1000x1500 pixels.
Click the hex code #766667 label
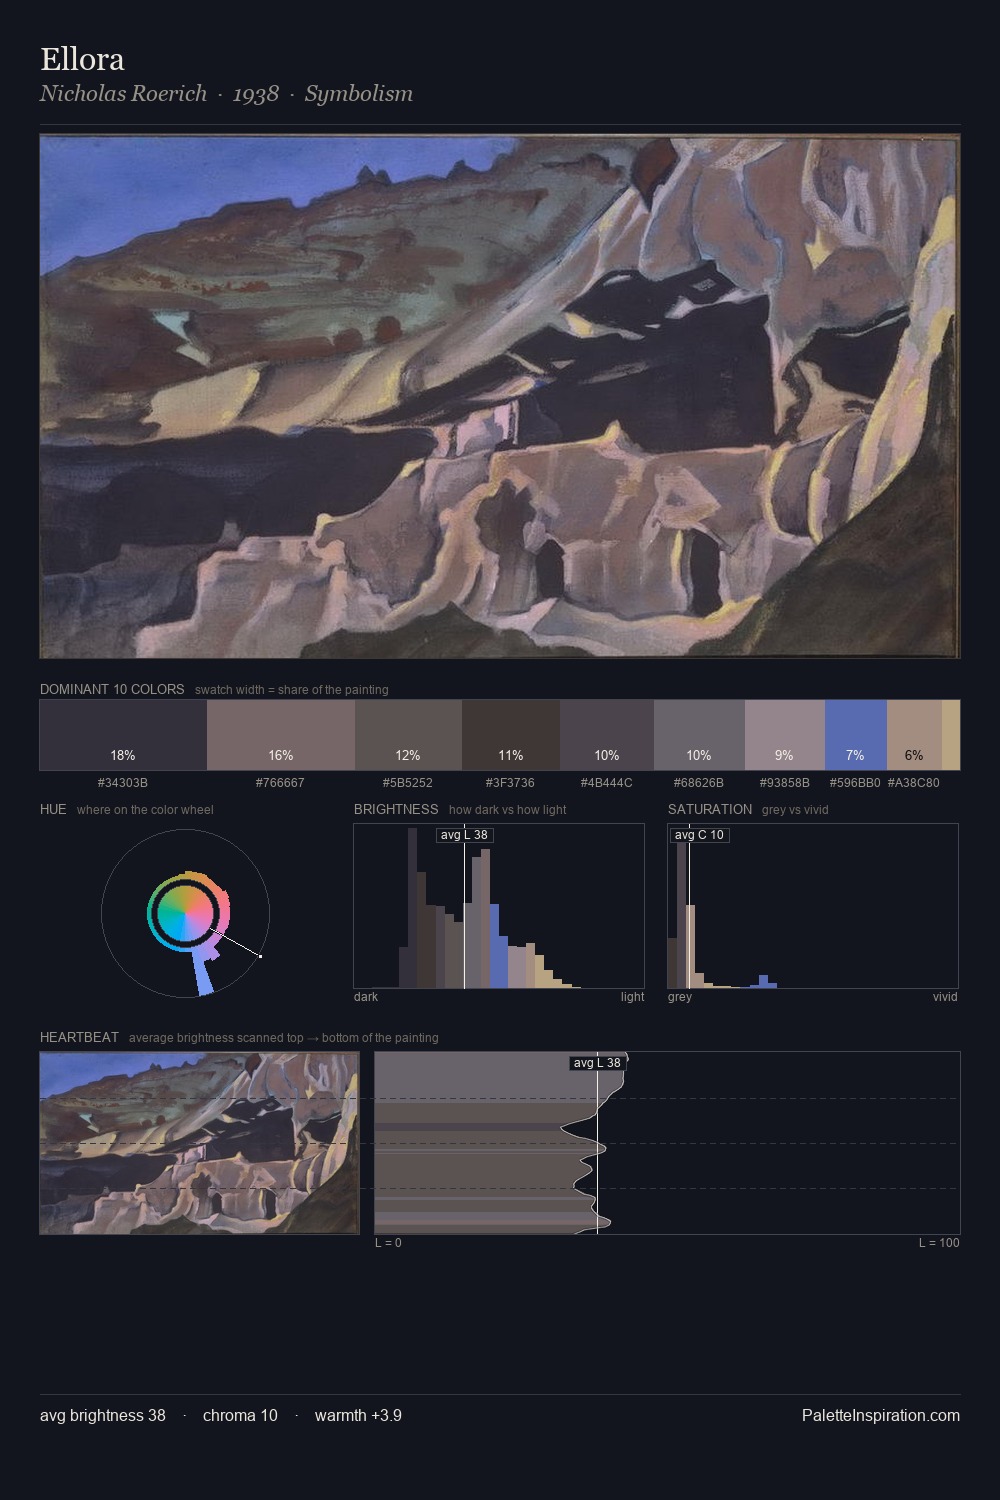coord(280,783)
